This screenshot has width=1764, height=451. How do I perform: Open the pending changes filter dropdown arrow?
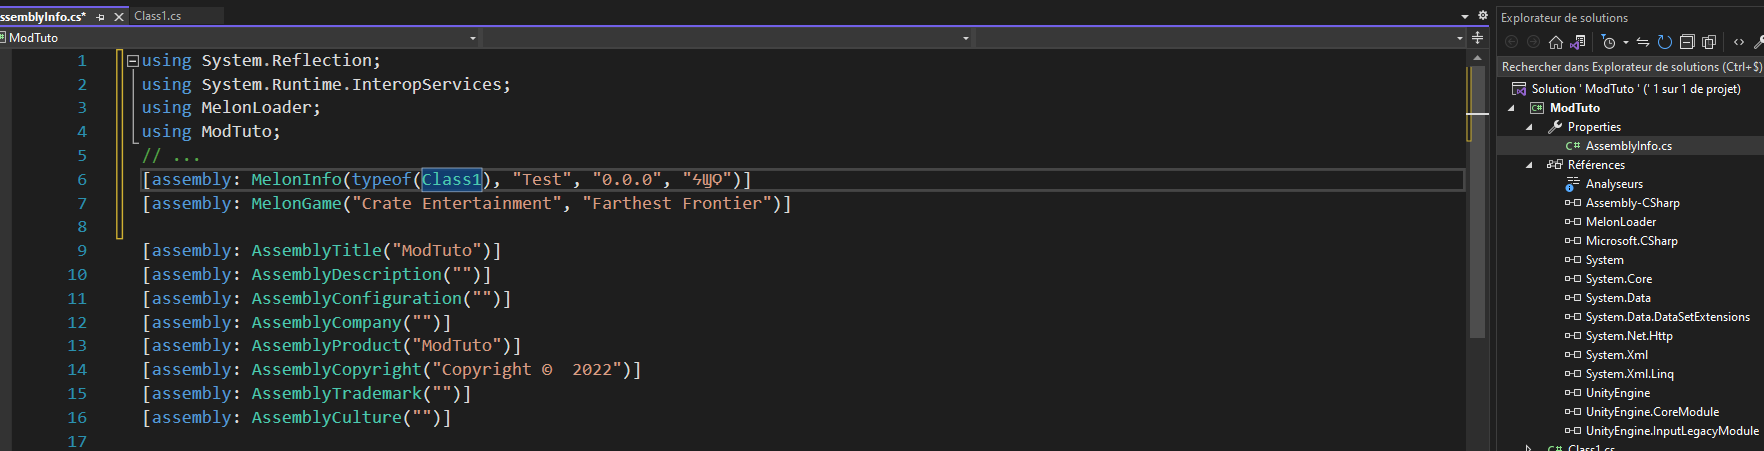pos(1626,42)
